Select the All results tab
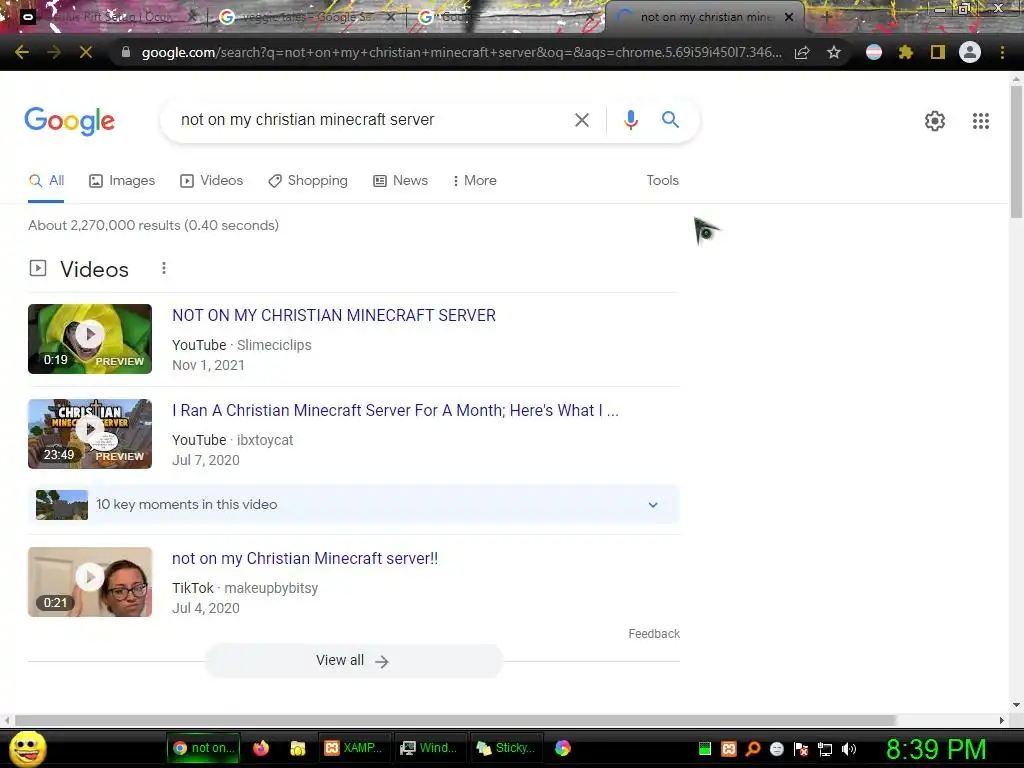 tap(46, 180)
